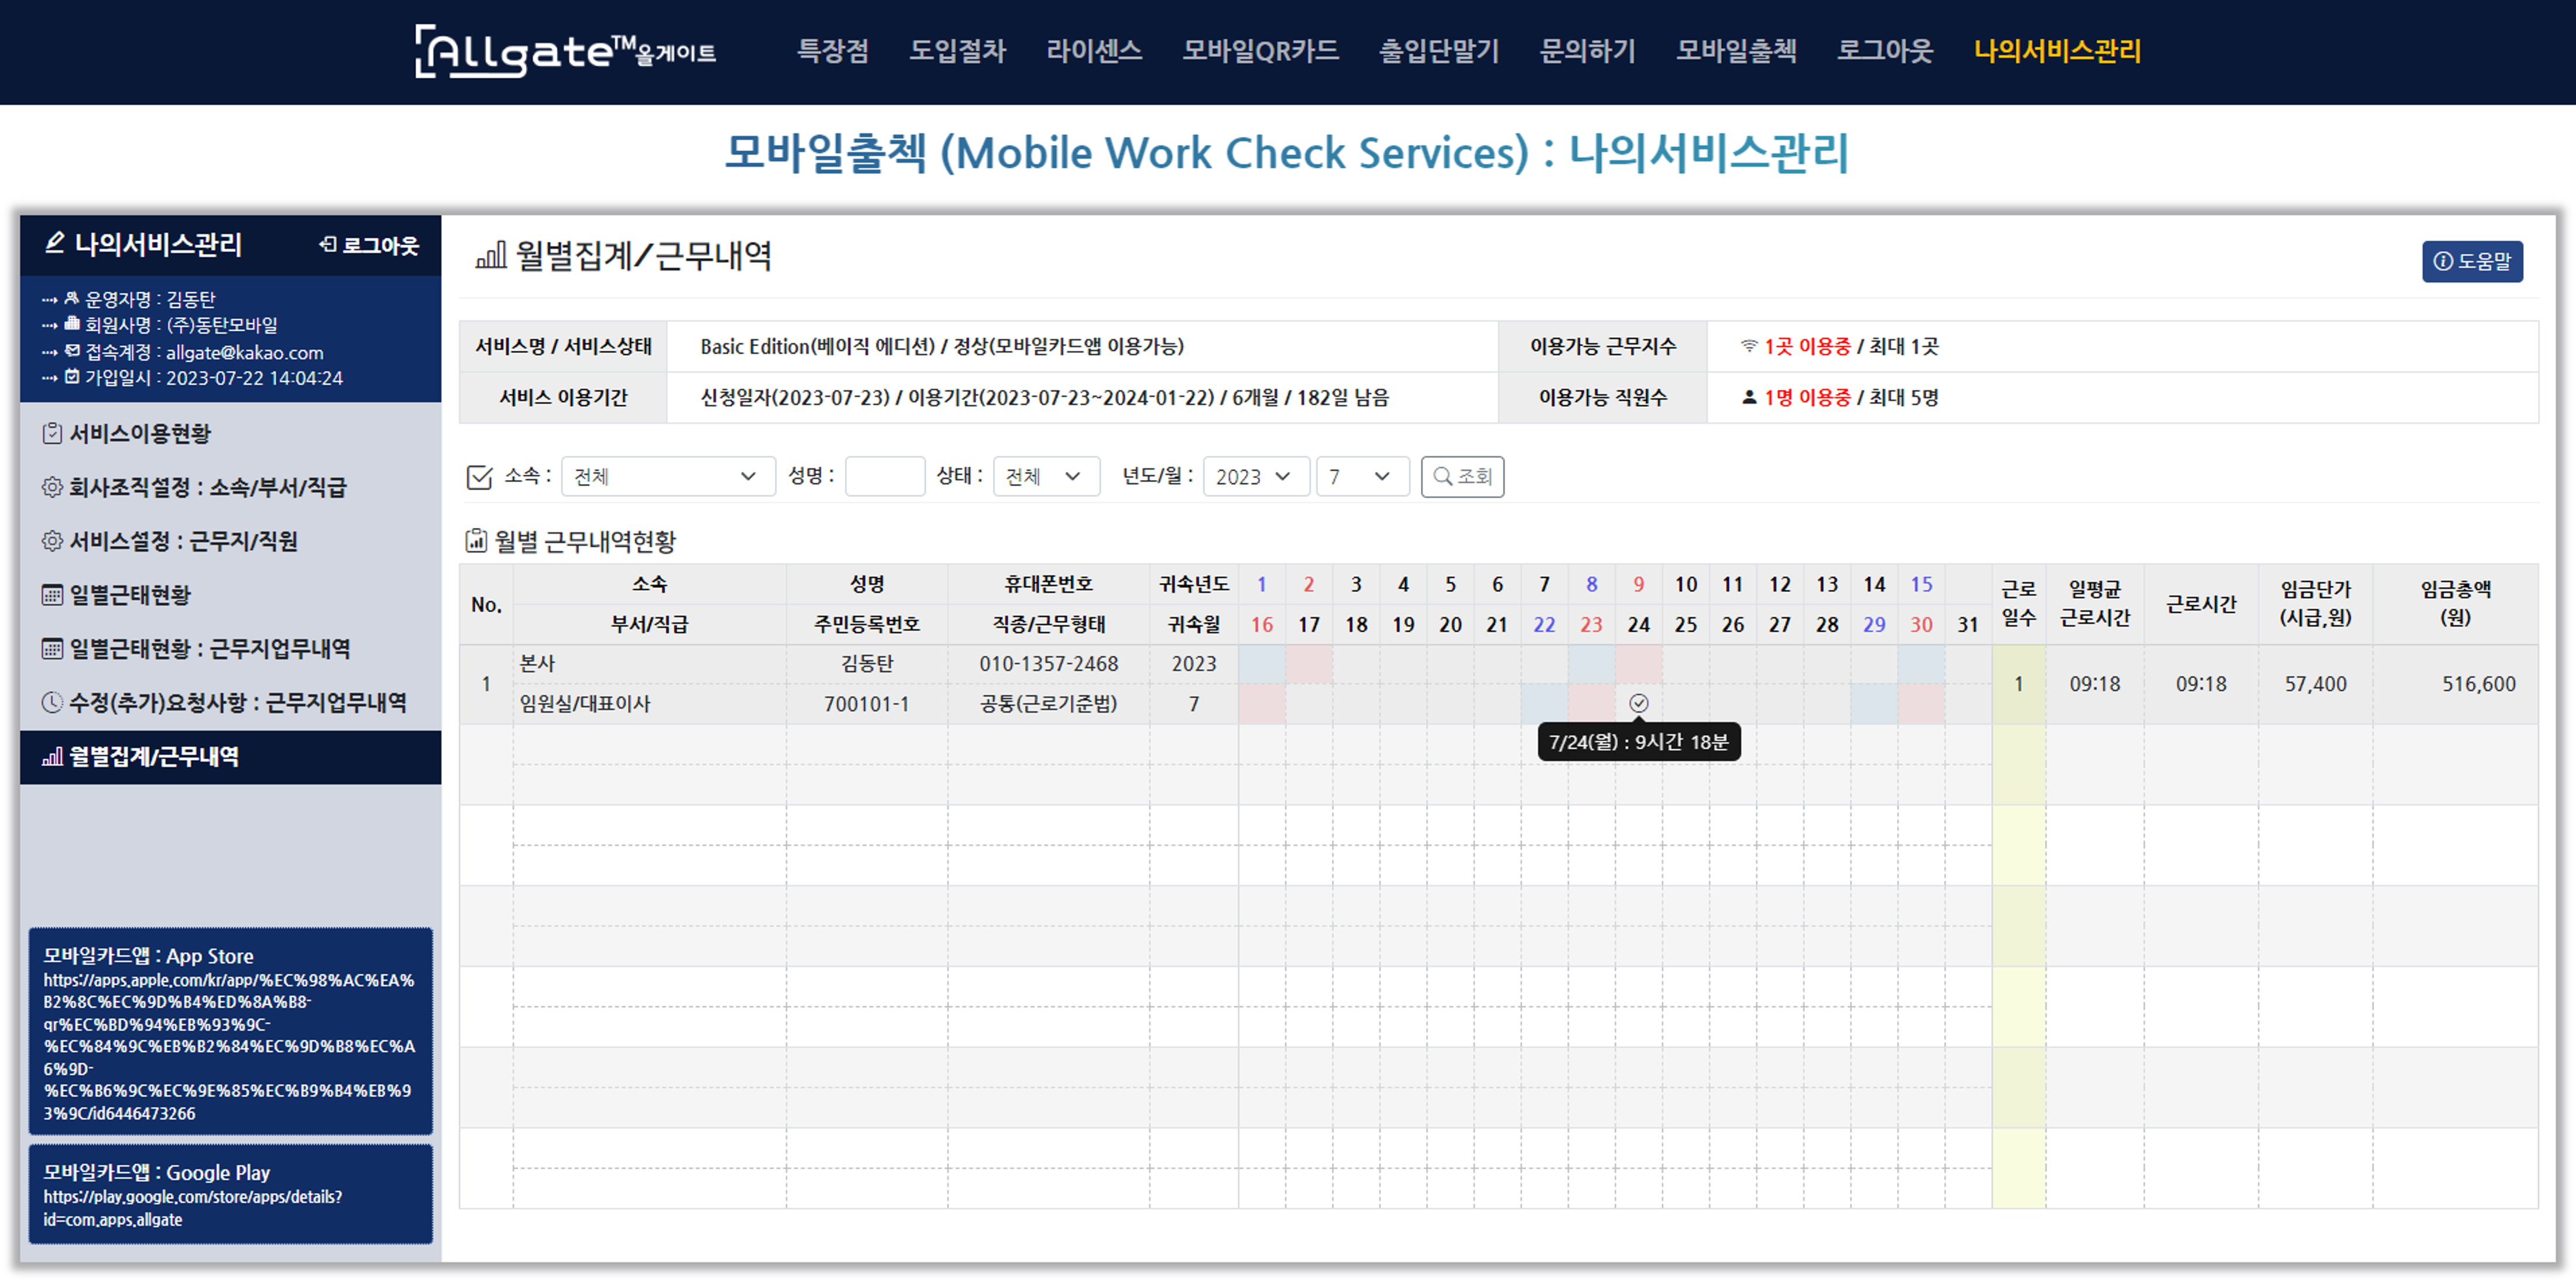The height and width of the screenshot is (1285, 2576).
Task: Click the 1명 이용중 text
Action: click(1807, 397)
